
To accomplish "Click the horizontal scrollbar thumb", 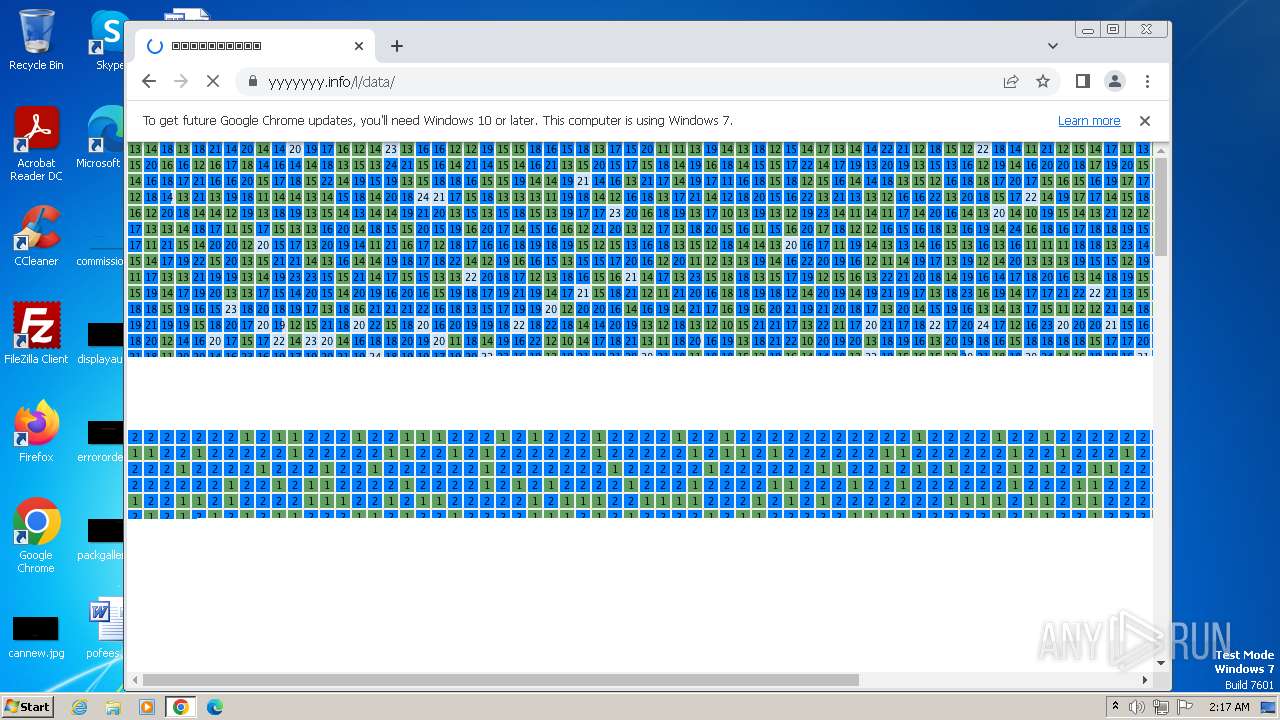I will tap(500, 680).
